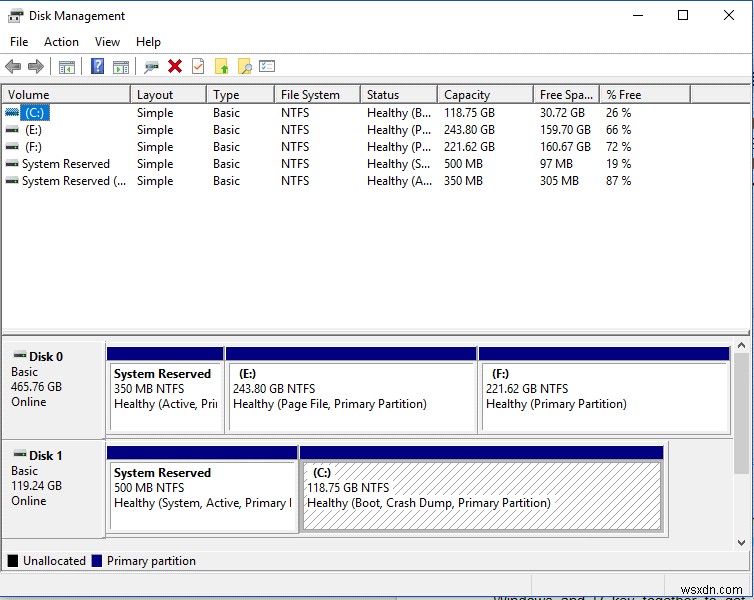The width and height of the screenshot is (754, 600).
Task: Click the Connect drive toolbar icon
Action: (151, 67)
